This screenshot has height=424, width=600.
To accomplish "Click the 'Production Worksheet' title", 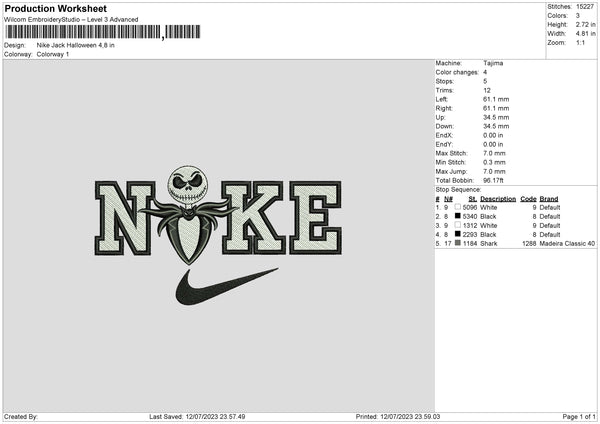I will (55, 8).
